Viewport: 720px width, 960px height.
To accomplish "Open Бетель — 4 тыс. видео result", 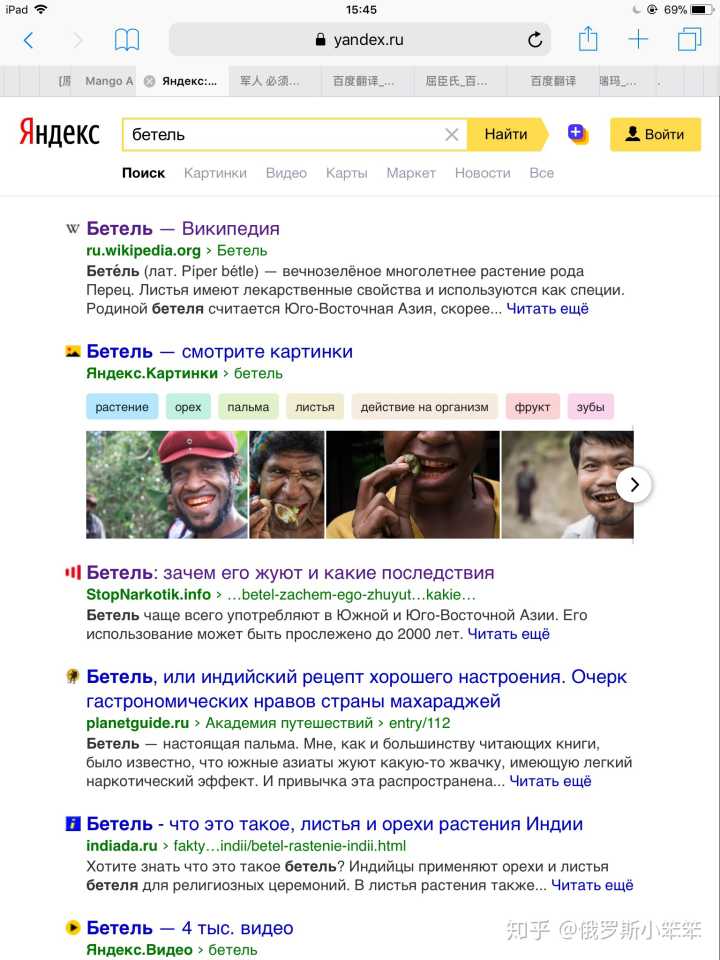I will point(190,928).
